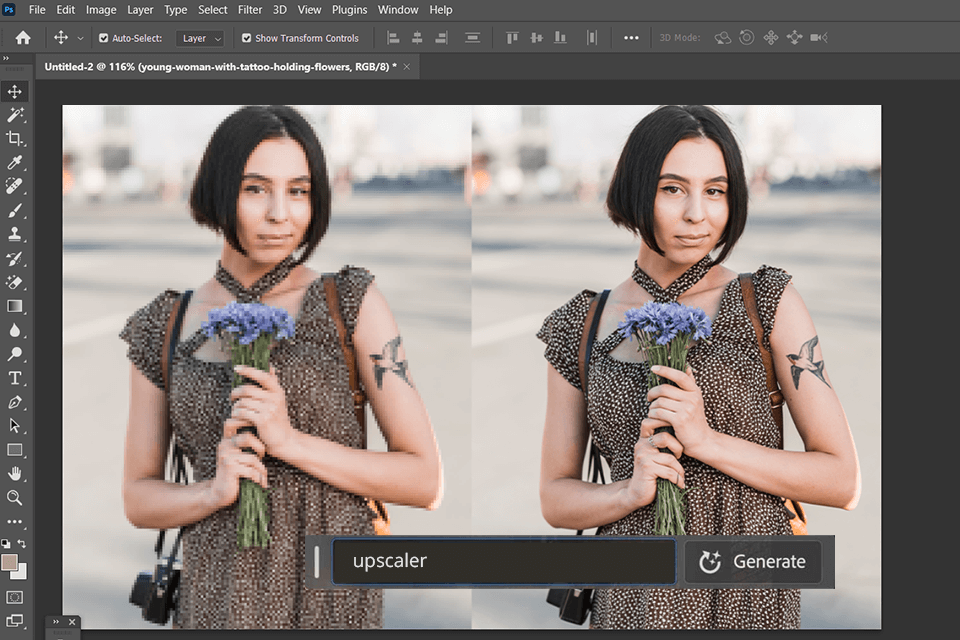
Task: Swap foreground and background colors
Action: pyautogui.click(x=22, y=543)
